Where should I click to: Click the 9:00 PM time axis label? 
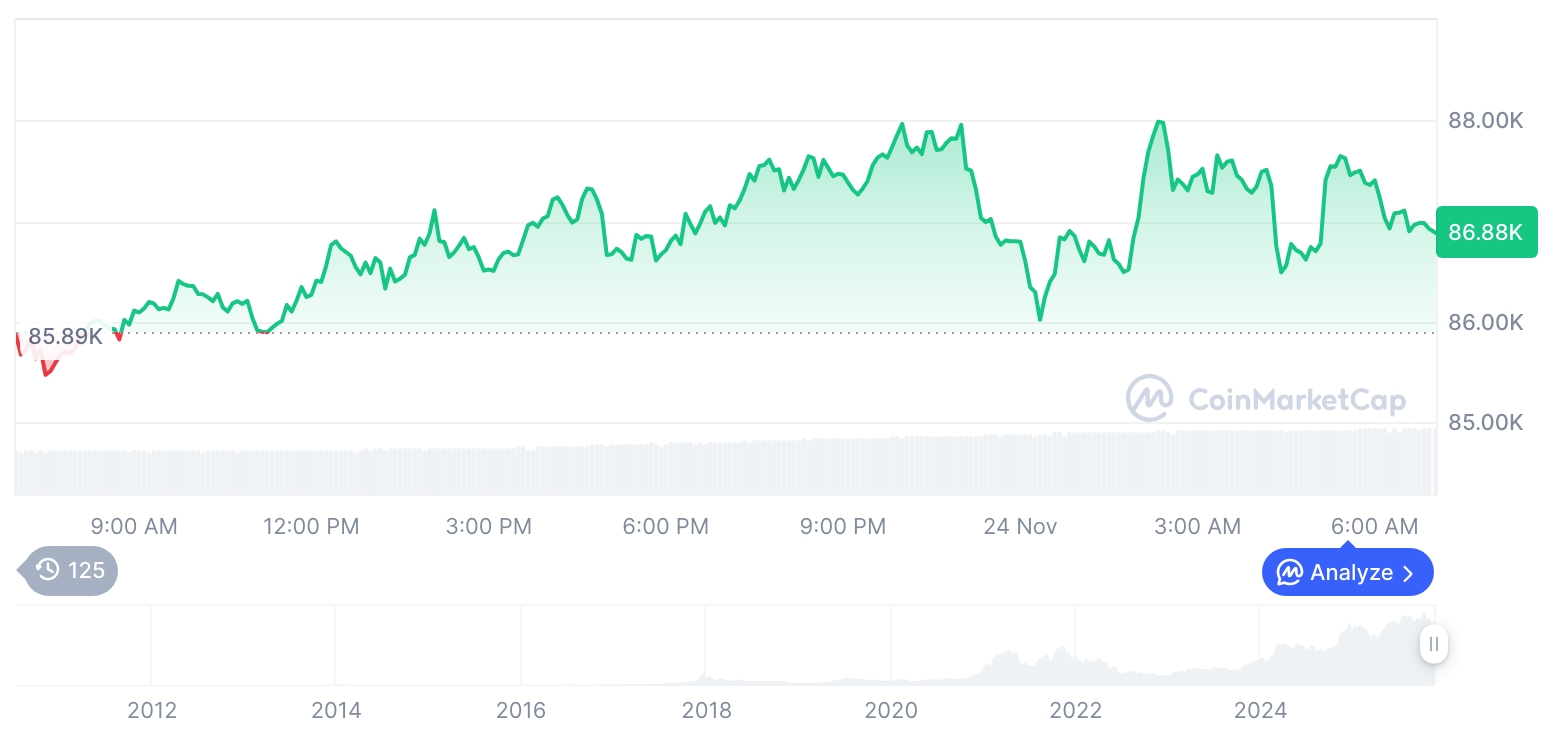(x=843, y=526)
